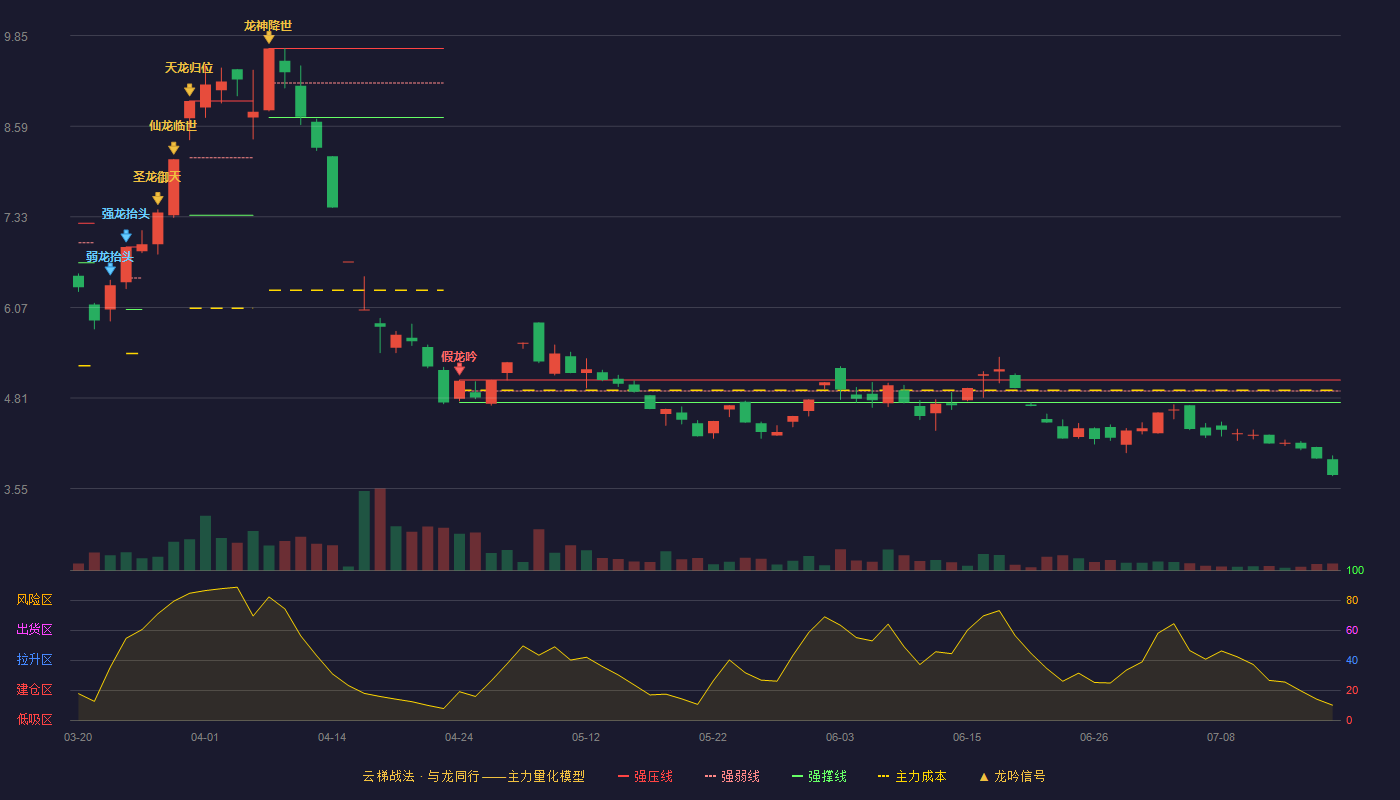1400x800 pixels.
Task: Click the 100 indicator scale value
Action: [x=1355, y=571]
